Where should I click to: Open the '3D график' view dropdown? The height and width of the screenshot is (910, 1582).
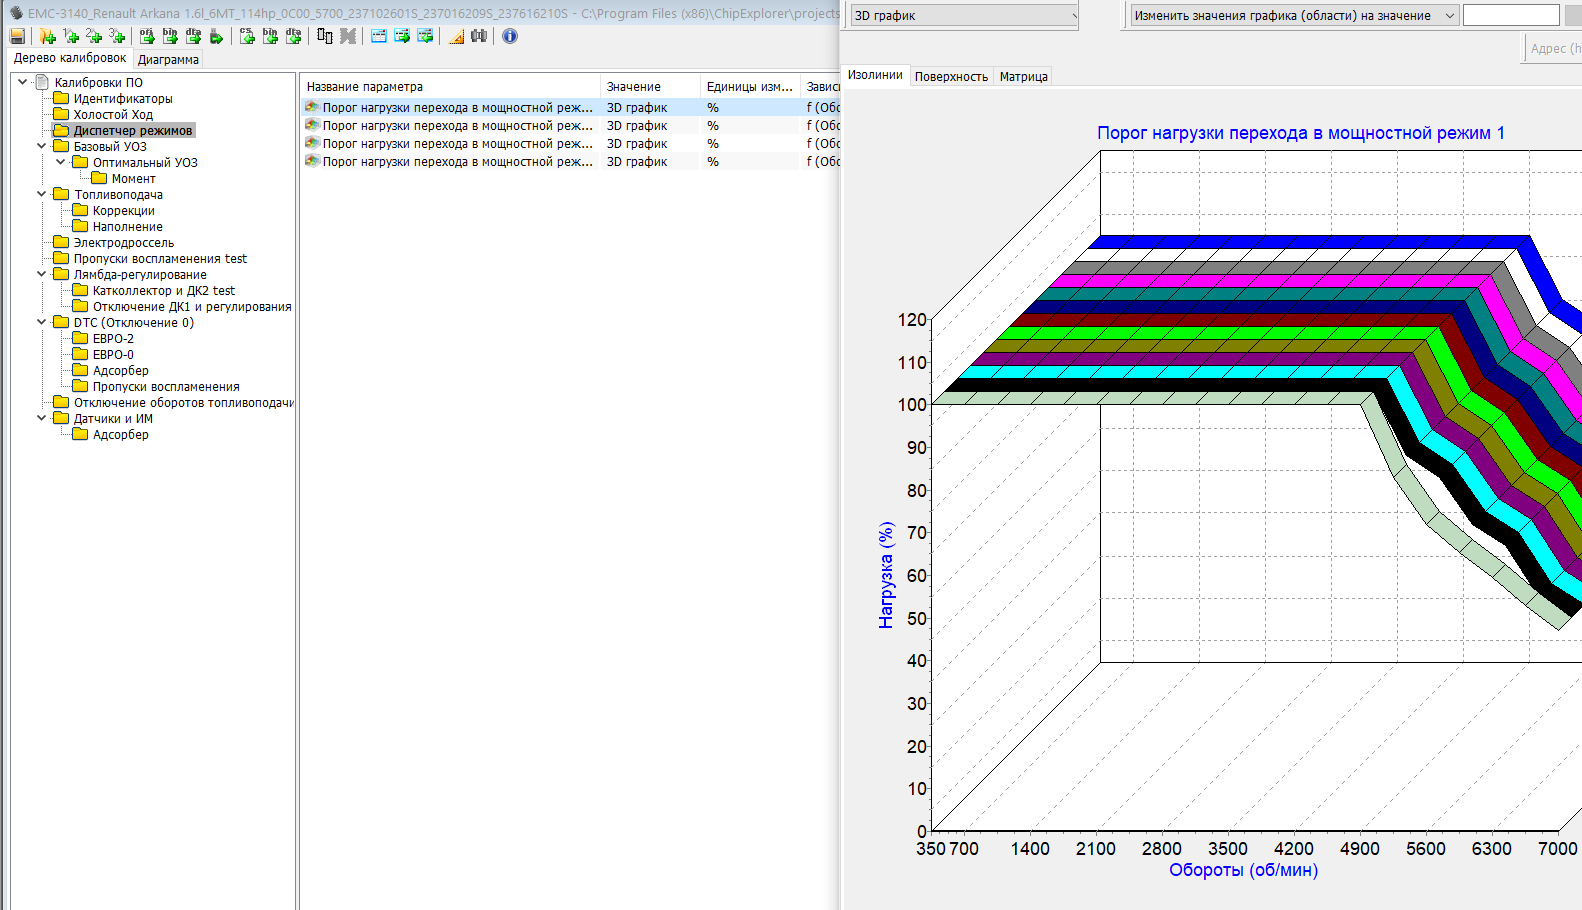(x=964, y=16)
